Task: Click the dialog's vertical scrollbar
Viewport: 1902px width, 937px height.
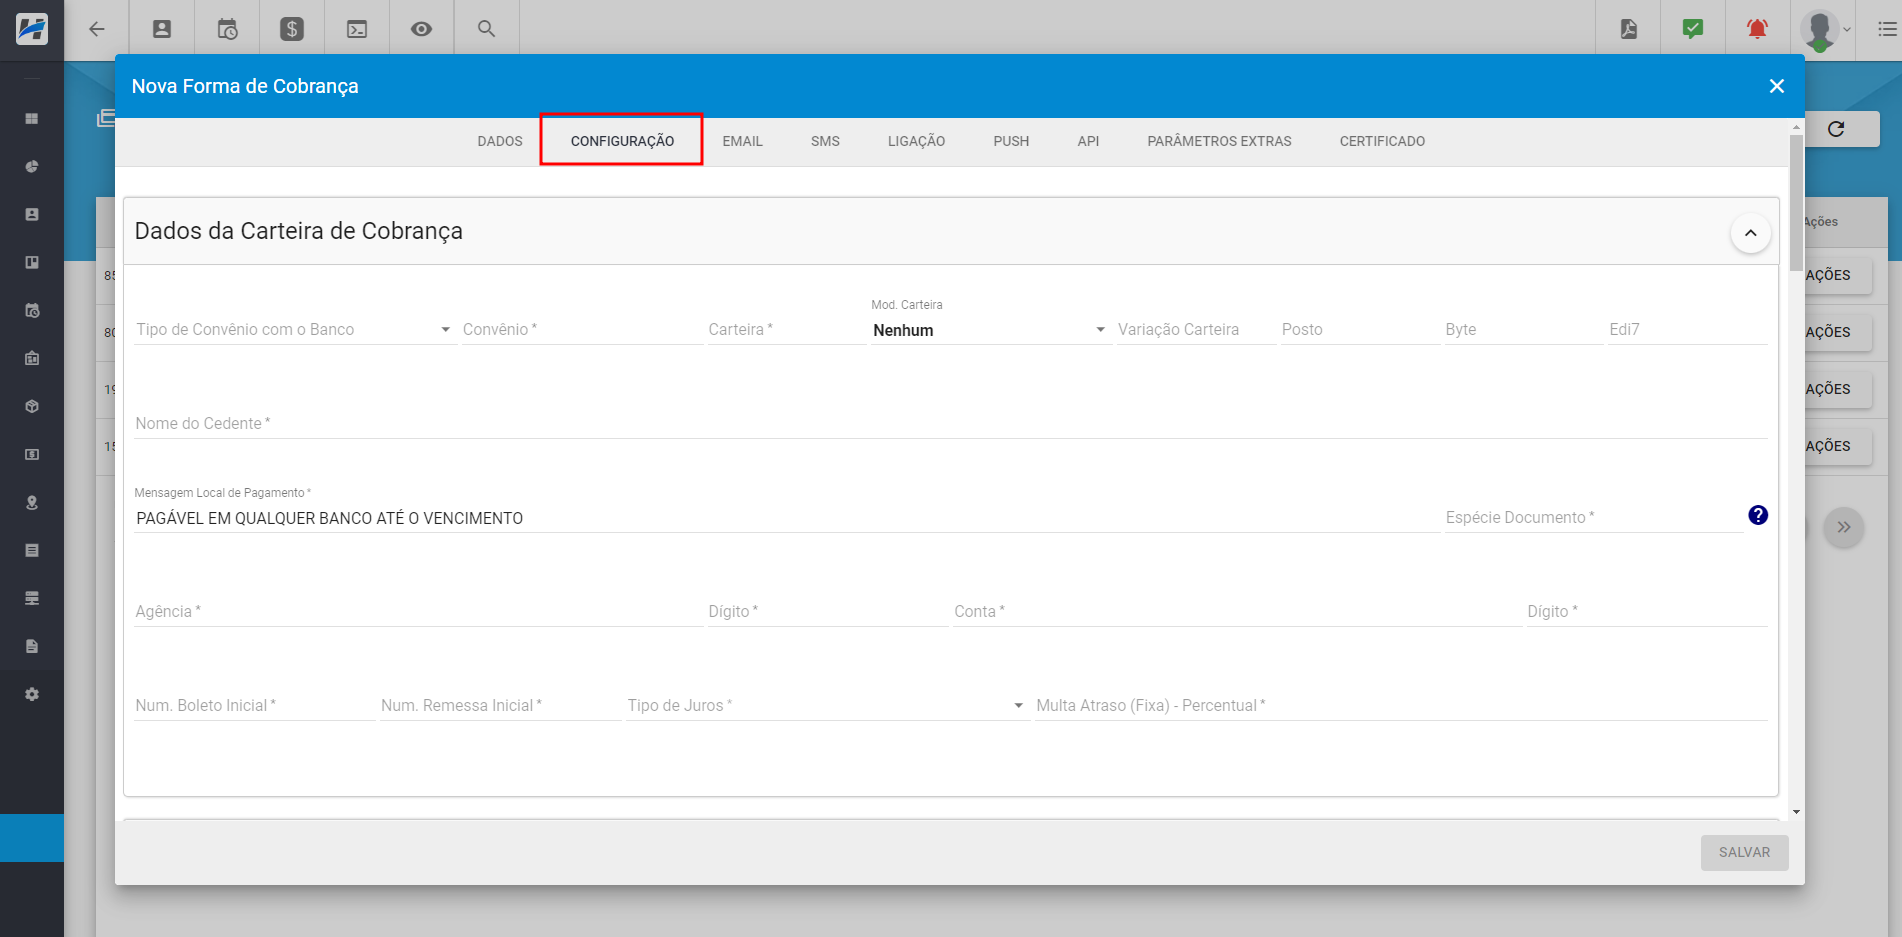Action: [1796, 202]
